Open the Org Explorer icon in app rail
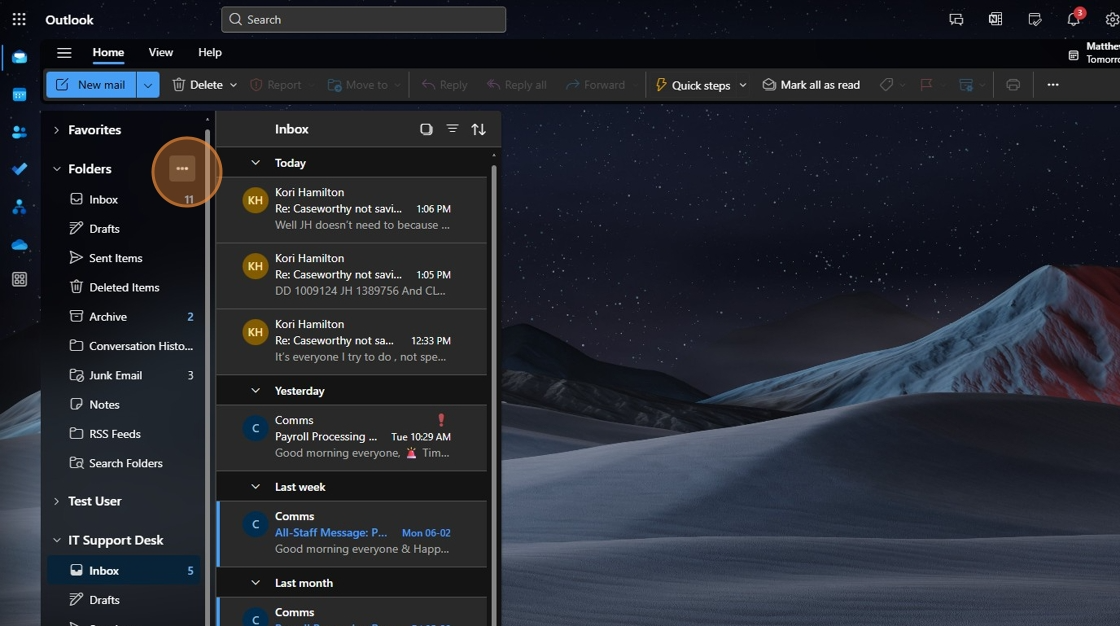1120x626 pixels. (x=19, y=207)
